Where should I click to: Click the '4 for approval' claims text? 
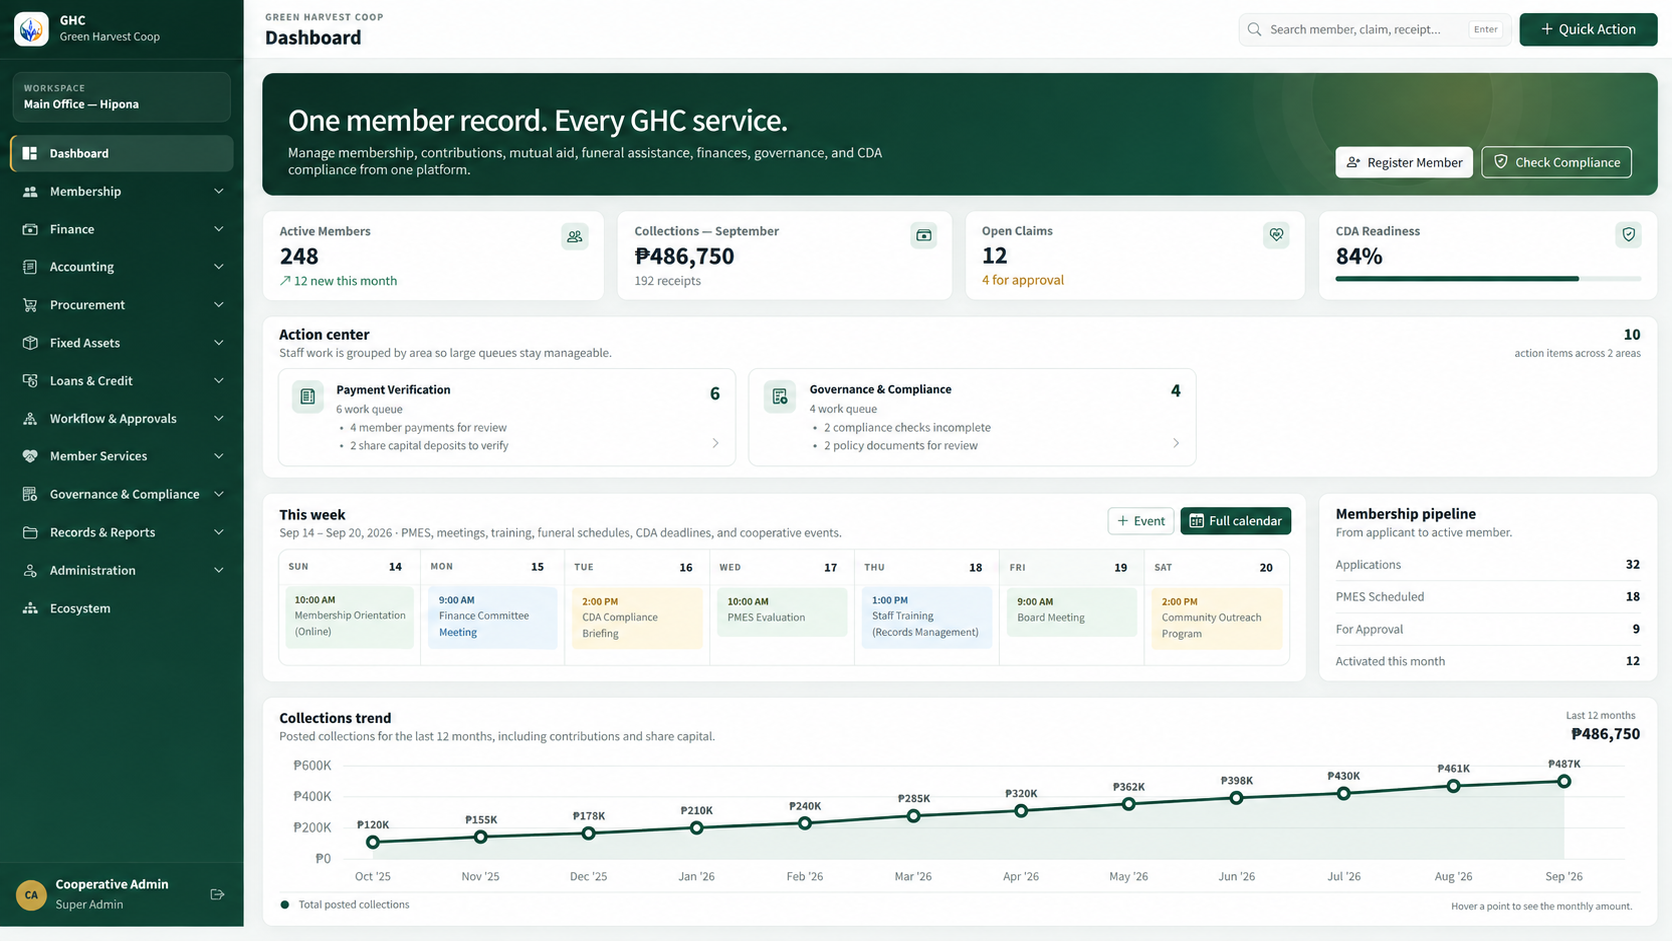(1022, 280)
